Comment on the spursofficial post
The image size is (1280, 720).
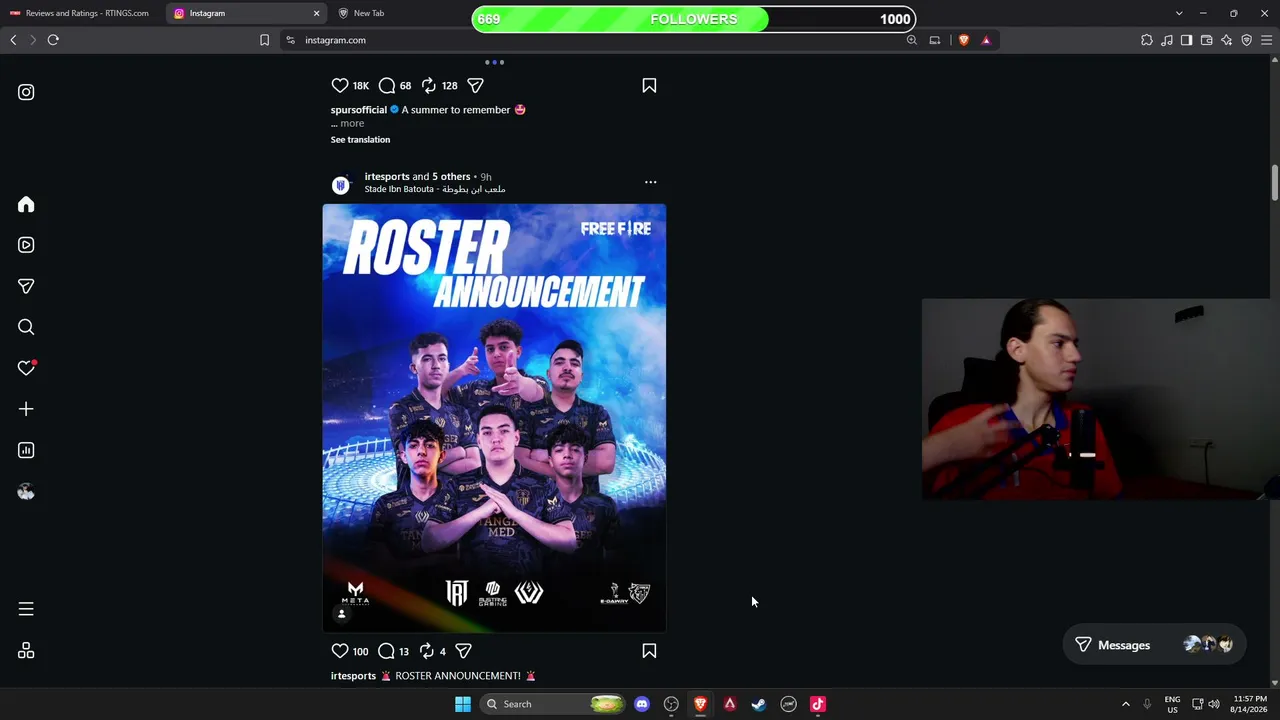[x=387, y=86]
